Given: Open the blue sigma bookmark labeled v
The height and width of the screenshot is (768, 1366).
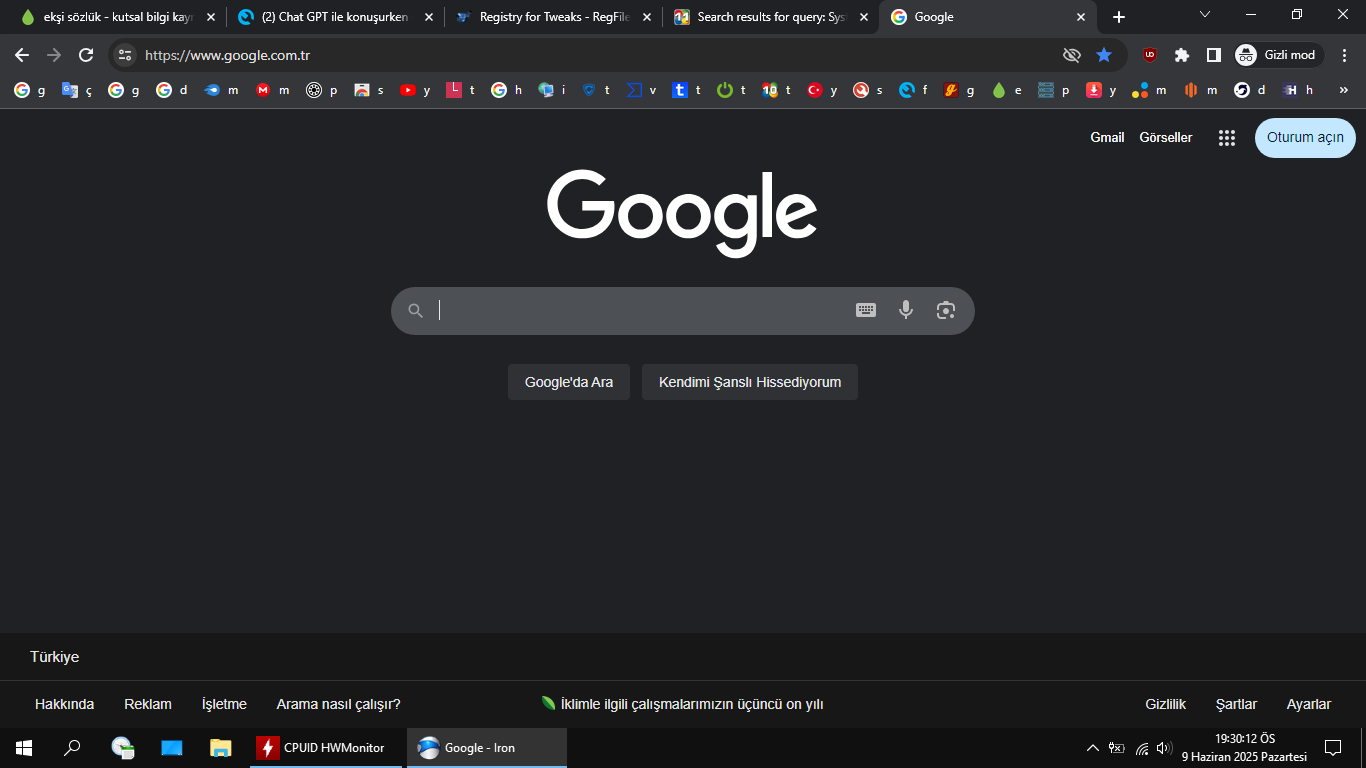Looking at the screenshot, I should point(642,90).
